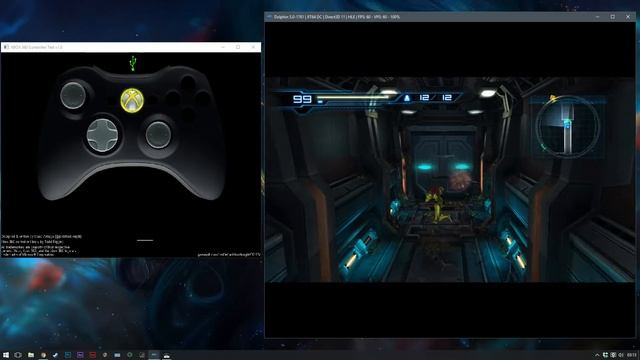The width and height of the screenshot is (640, 360).
Task: Click the circular minimap in the game
Action: pos(567,127)
